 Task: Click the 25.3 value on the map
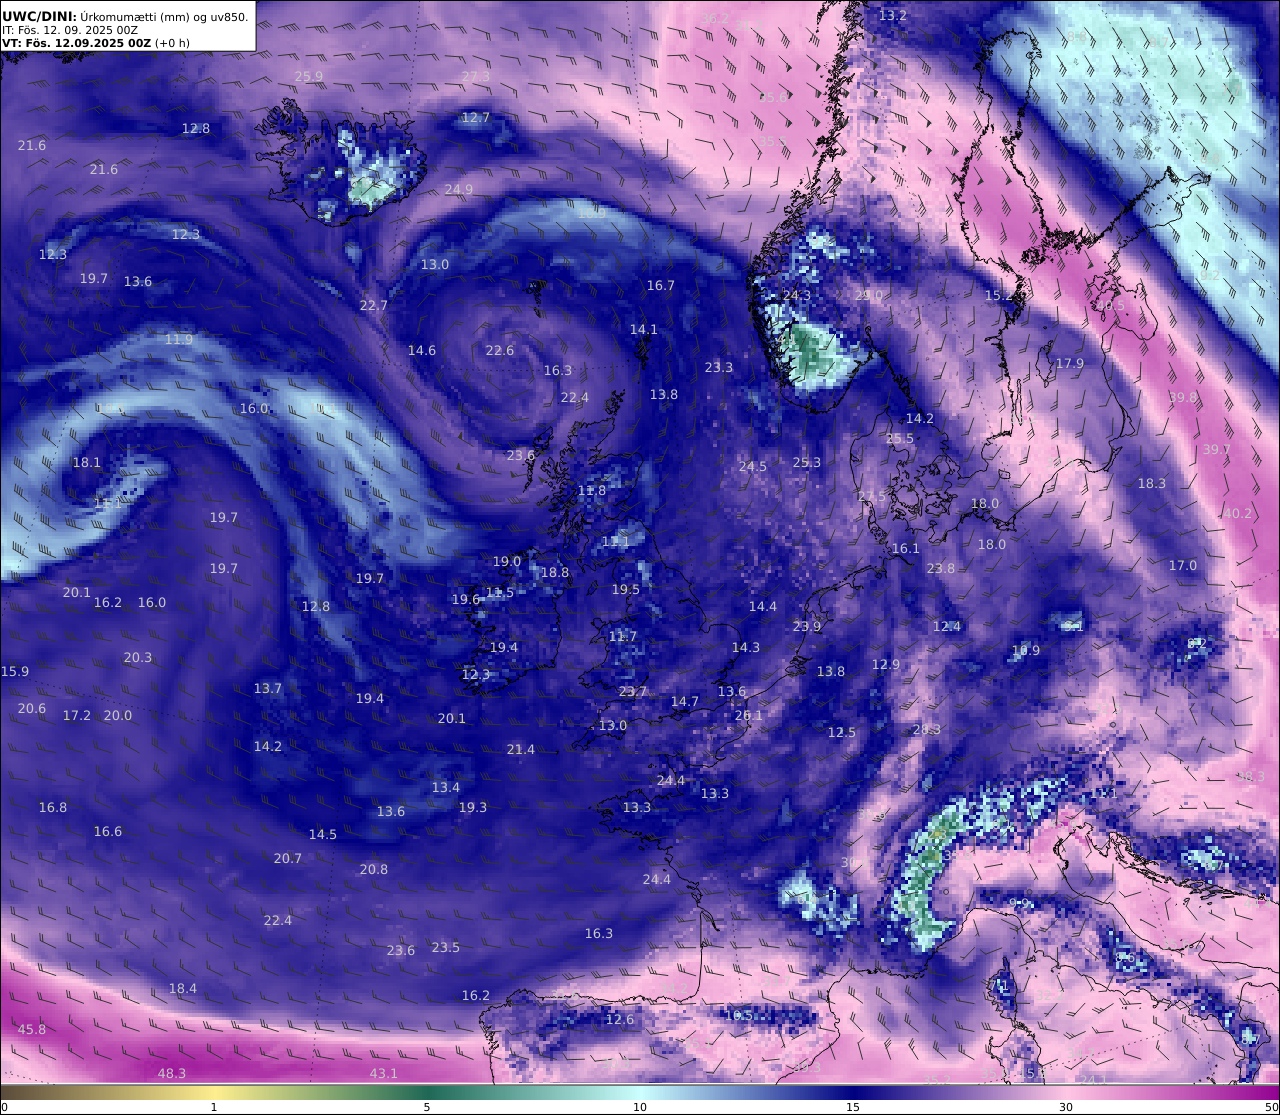[x=807, y=463]
